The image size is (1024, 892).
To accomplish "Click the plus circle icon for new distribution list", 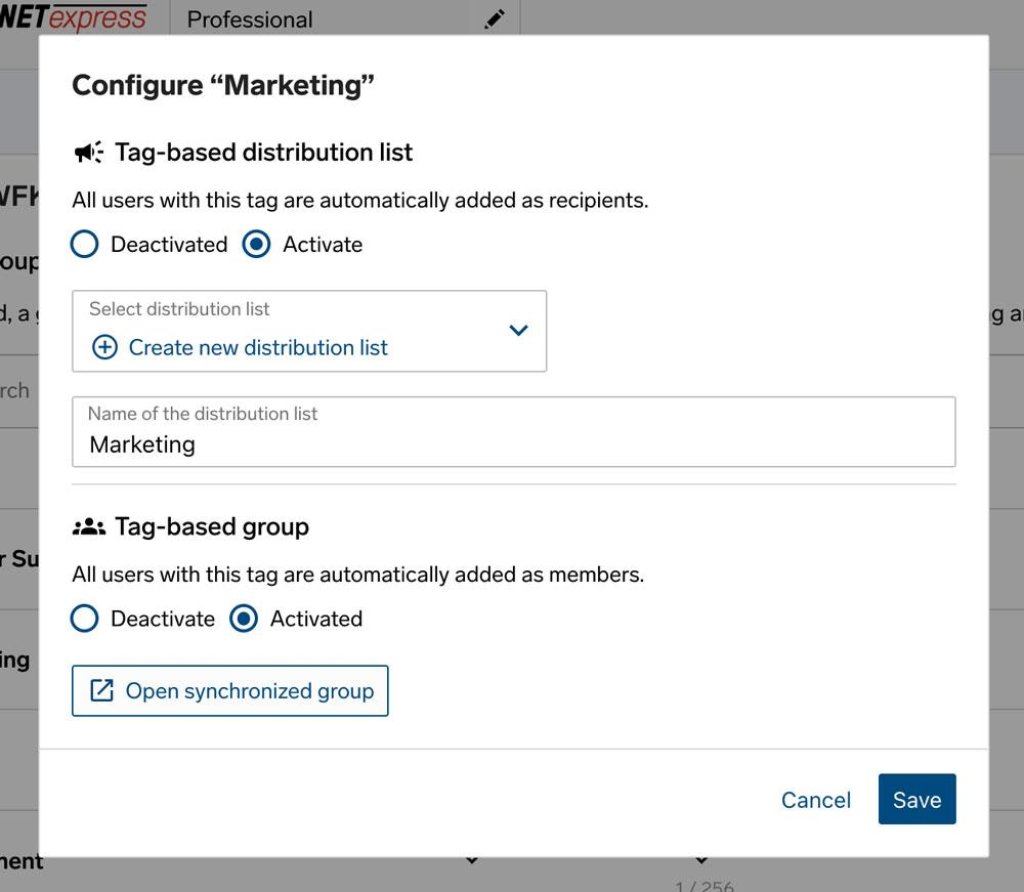I will (104, 348).
